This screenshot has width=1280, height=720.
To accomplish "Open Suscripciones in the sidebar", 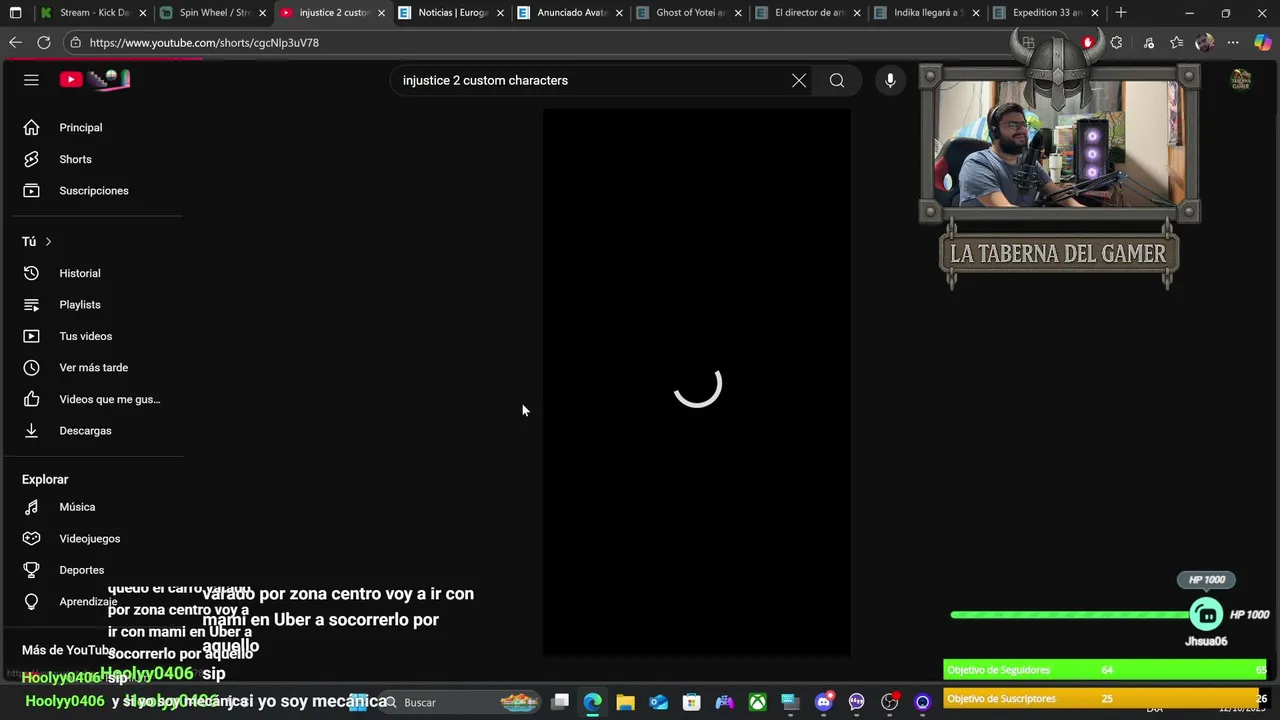I will pos(92,191).
